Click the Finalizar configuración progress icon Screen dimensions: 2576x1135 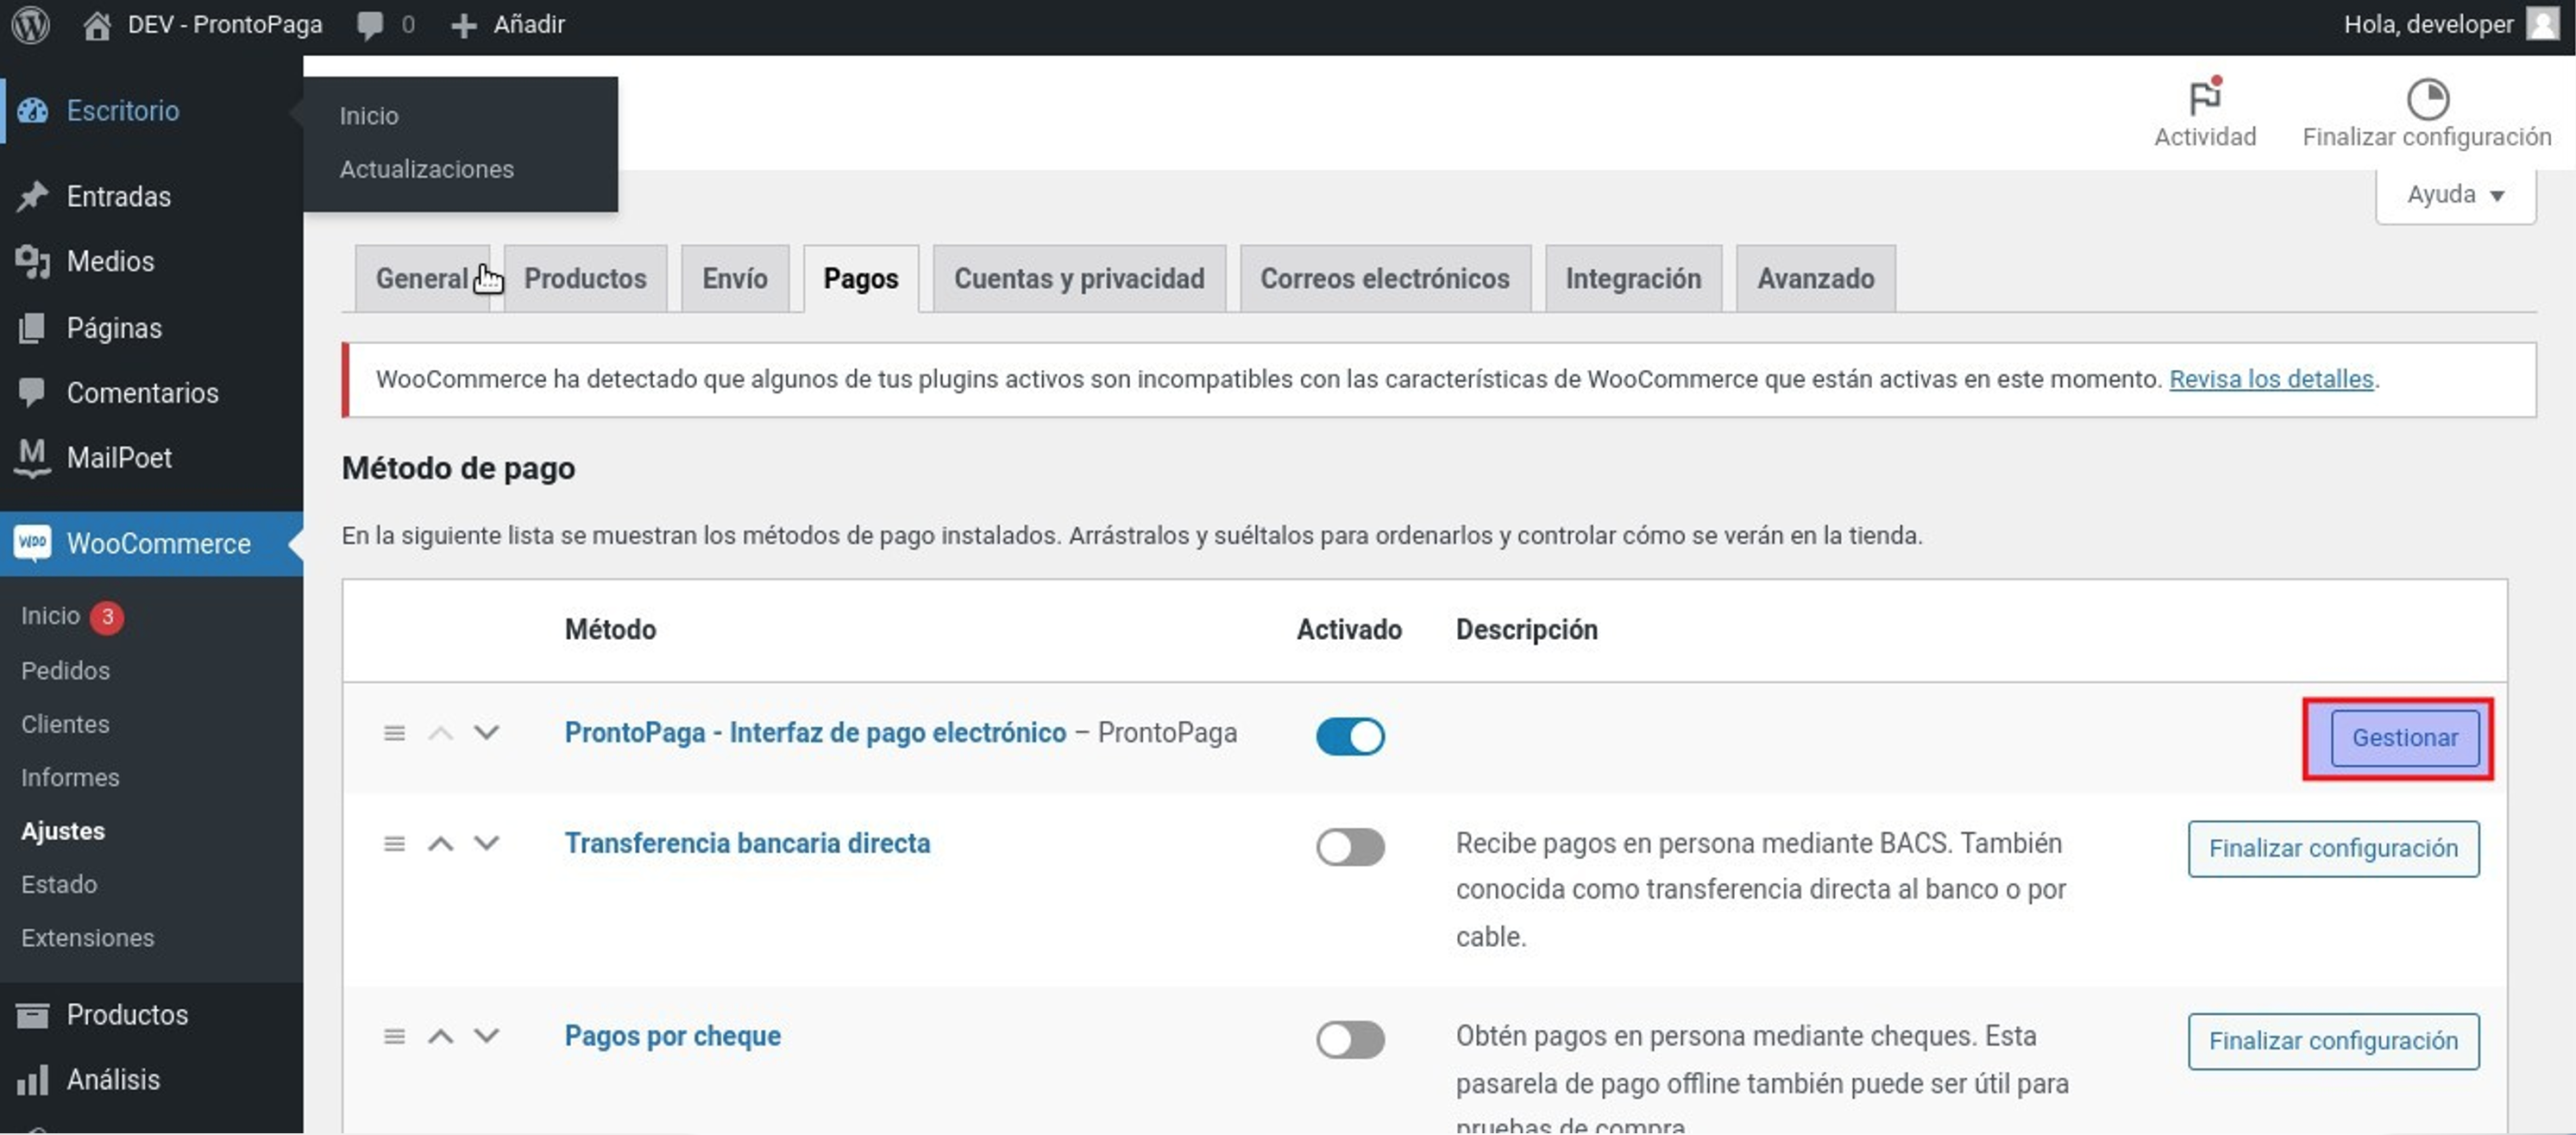tap(2426, 99)
